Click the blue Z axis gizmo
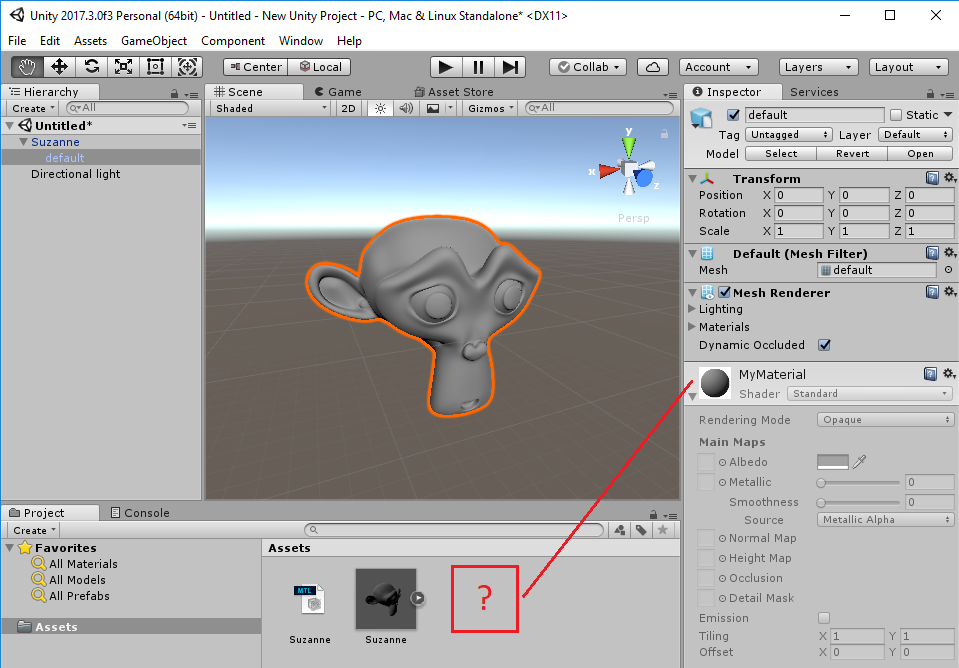Screen dimensions: 959x668 pyautogui.click(x=644, y=178)
